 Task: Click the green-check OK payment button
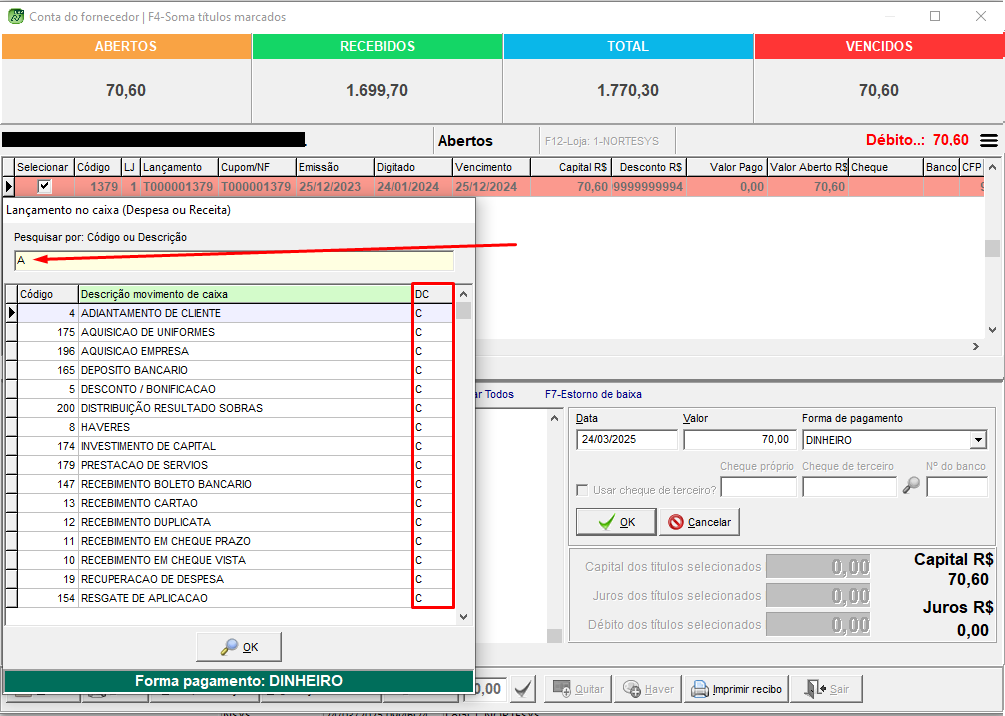click(x=616, y=522)
